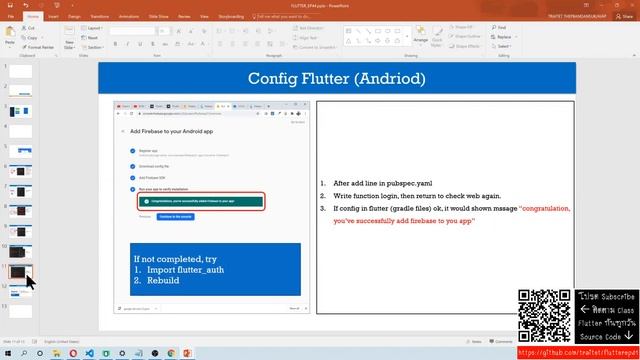The width and height of the screenshot is (640, 360).
Task: Toggle Italic formatting
Action: [x=127, y=44]
